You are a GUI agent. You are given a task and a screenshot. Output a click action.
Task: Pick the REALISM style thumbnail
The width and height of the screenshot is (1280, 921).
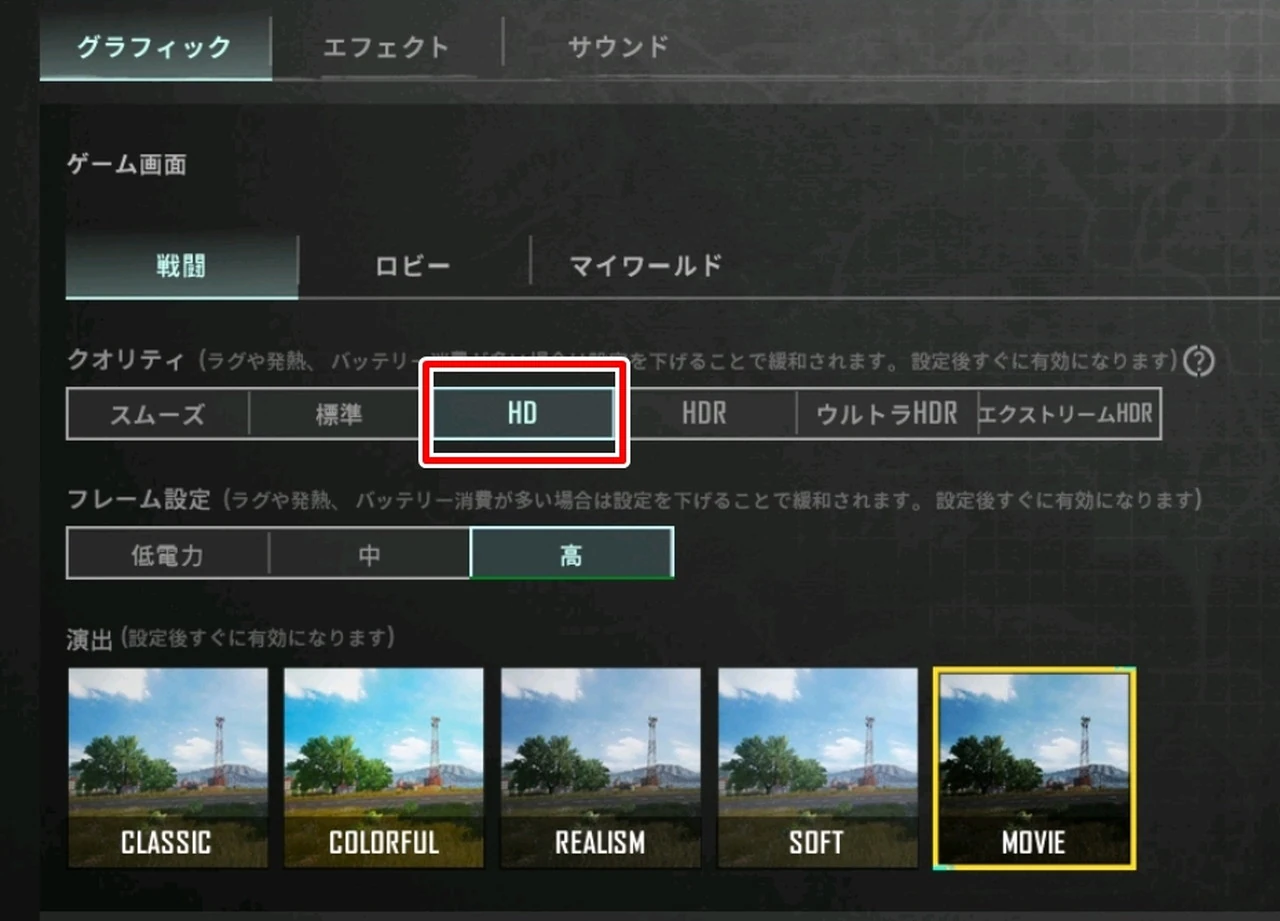601,768
